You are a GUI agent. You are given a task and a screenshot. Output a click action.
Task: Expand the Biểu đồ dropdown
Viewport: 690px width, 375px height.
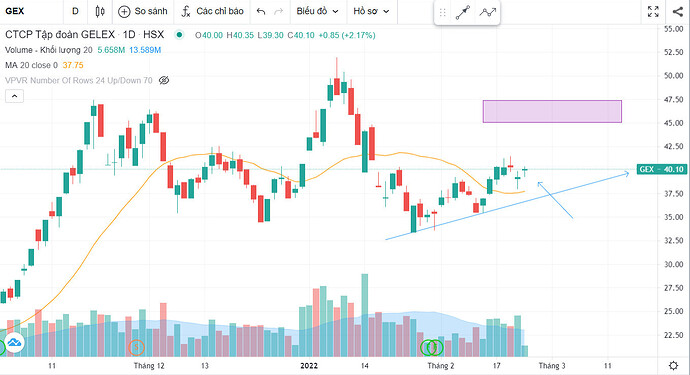click(x=317, y=11)
